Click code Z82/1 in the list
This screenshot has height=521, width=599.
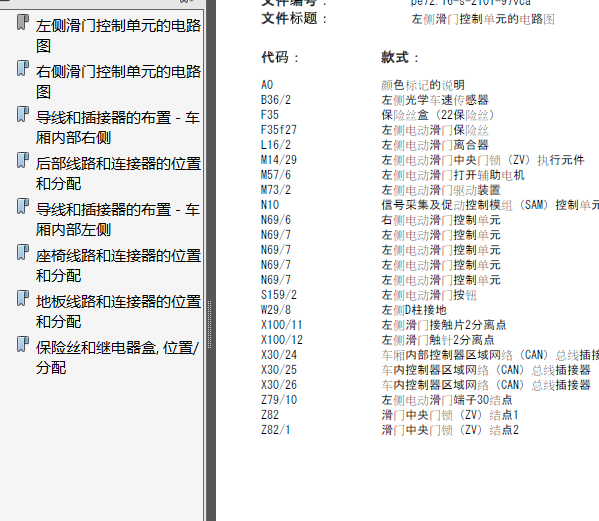[x=276, y=430]
